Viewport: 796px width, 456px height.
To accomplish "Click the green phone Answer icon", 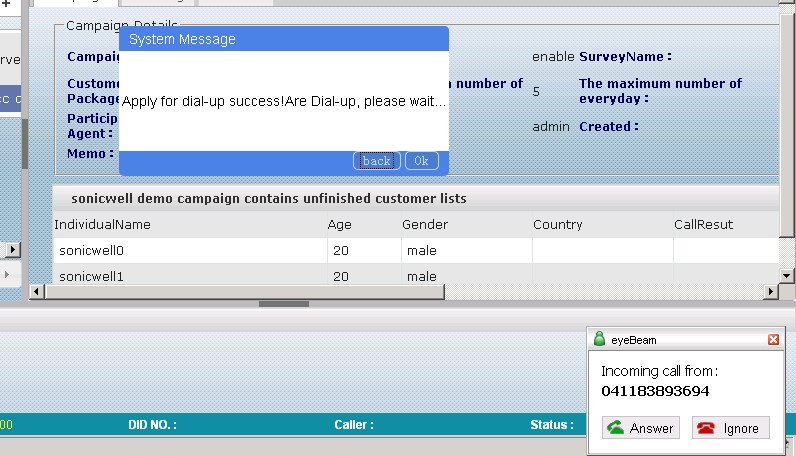I will coord(616,428).
